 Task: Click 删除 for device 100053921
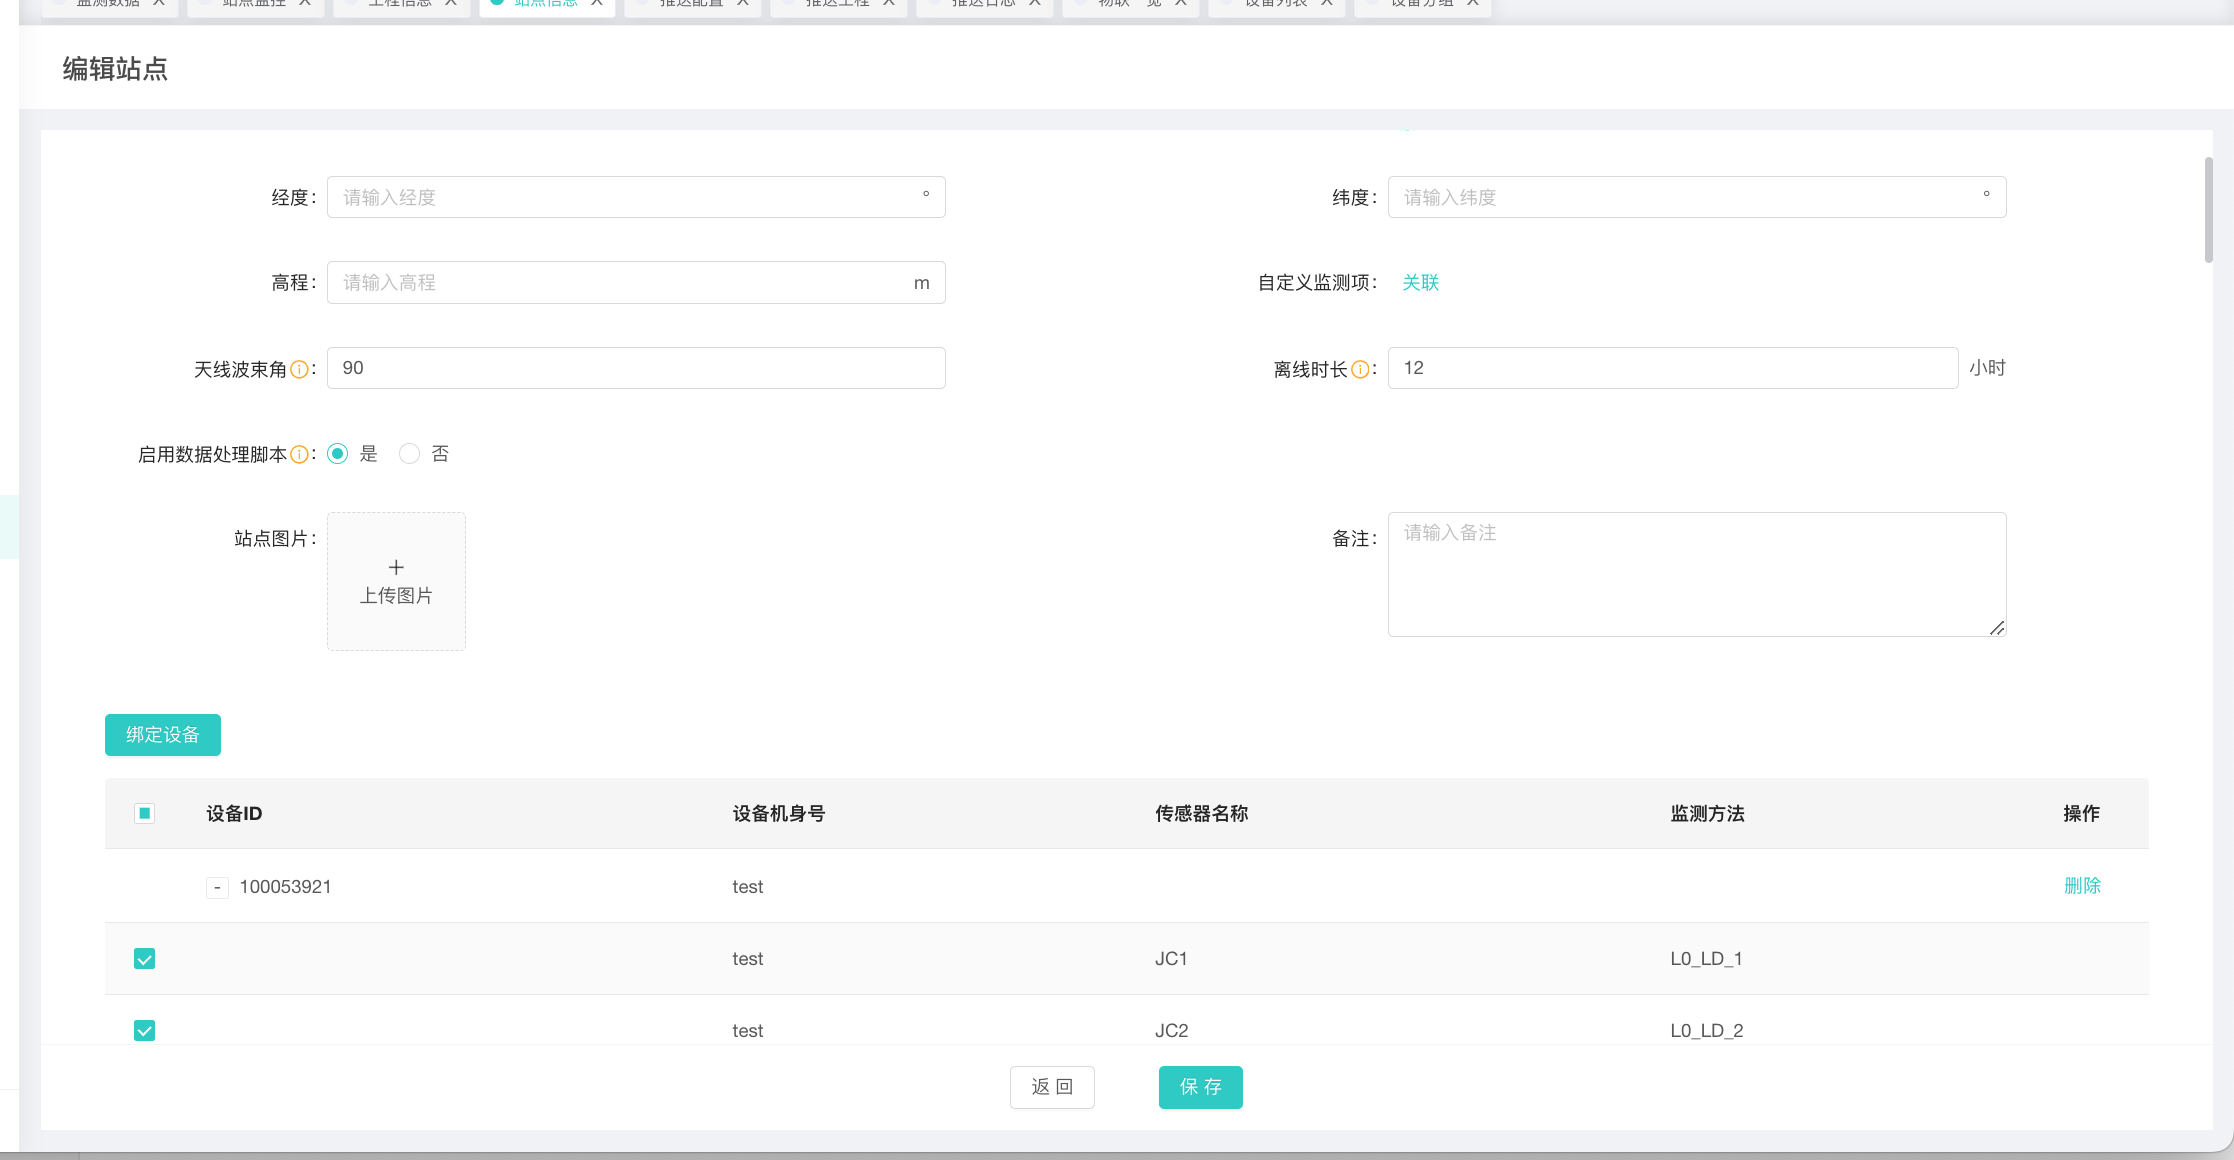click(2082, 886)
